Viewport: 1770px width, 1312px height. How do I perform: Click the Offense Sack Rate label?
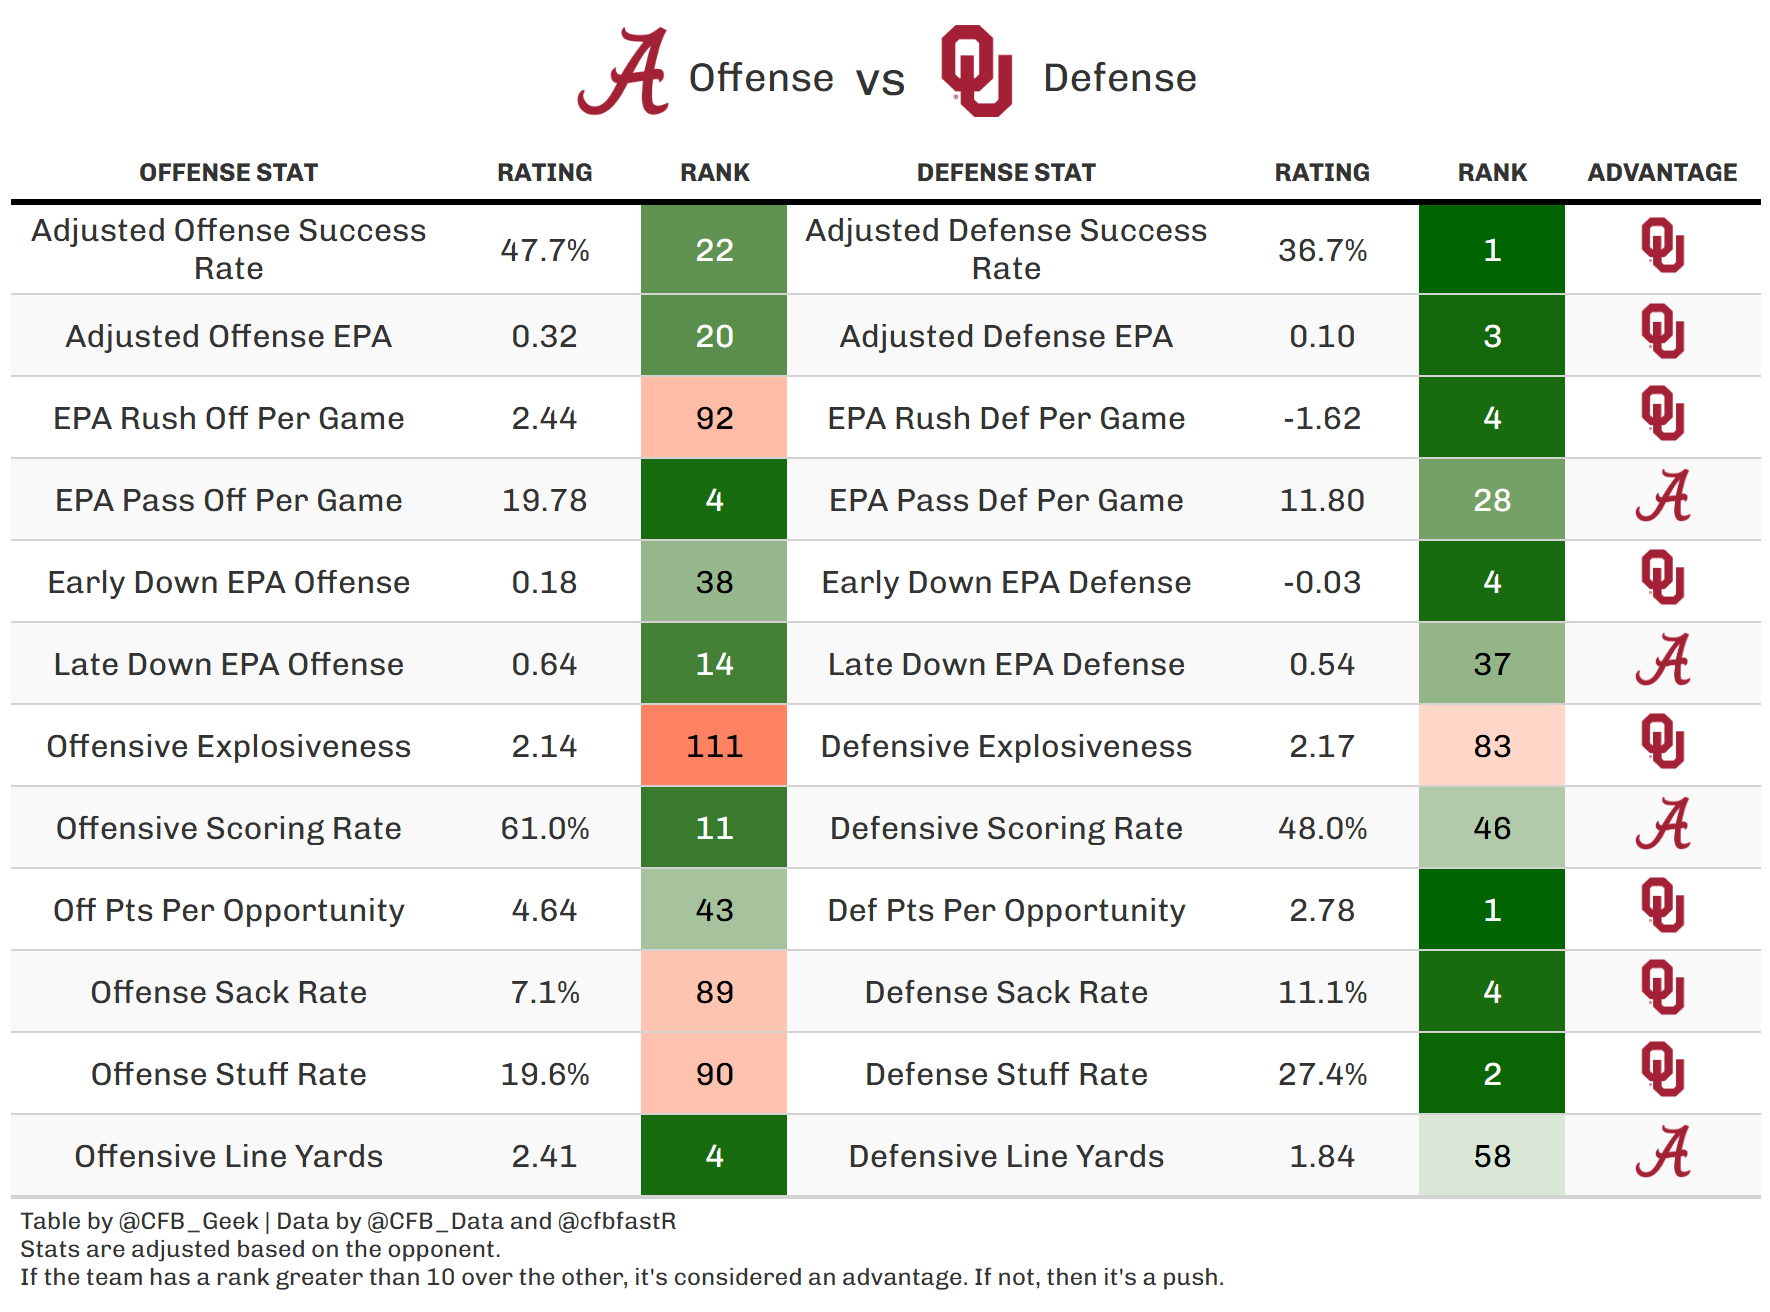click(x=228, y=992)
